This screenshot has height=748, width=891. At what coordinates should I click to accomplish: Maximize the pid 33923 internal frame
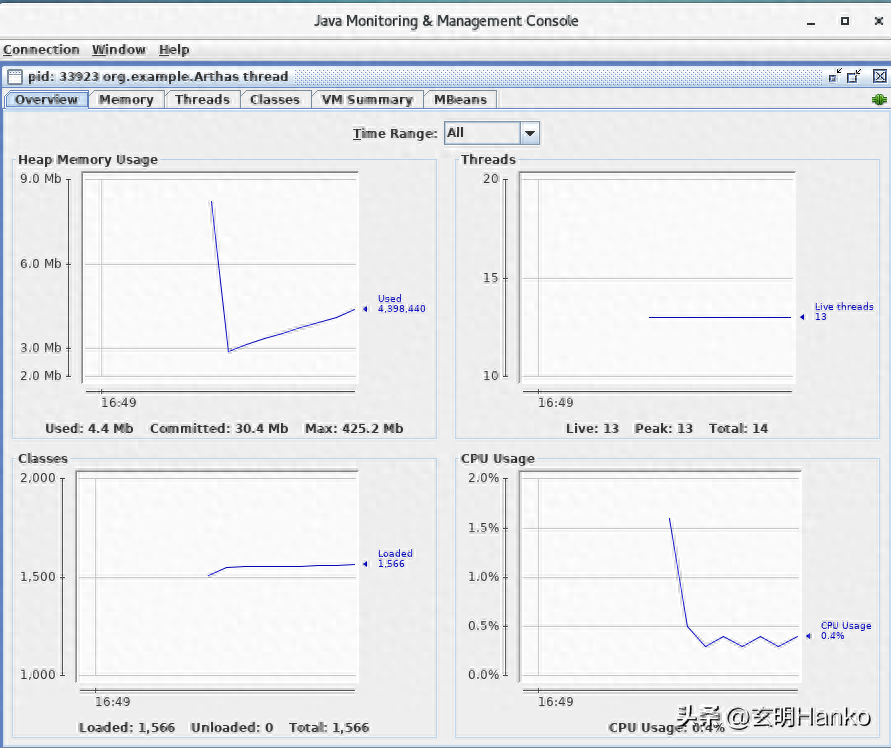point(855,76)
